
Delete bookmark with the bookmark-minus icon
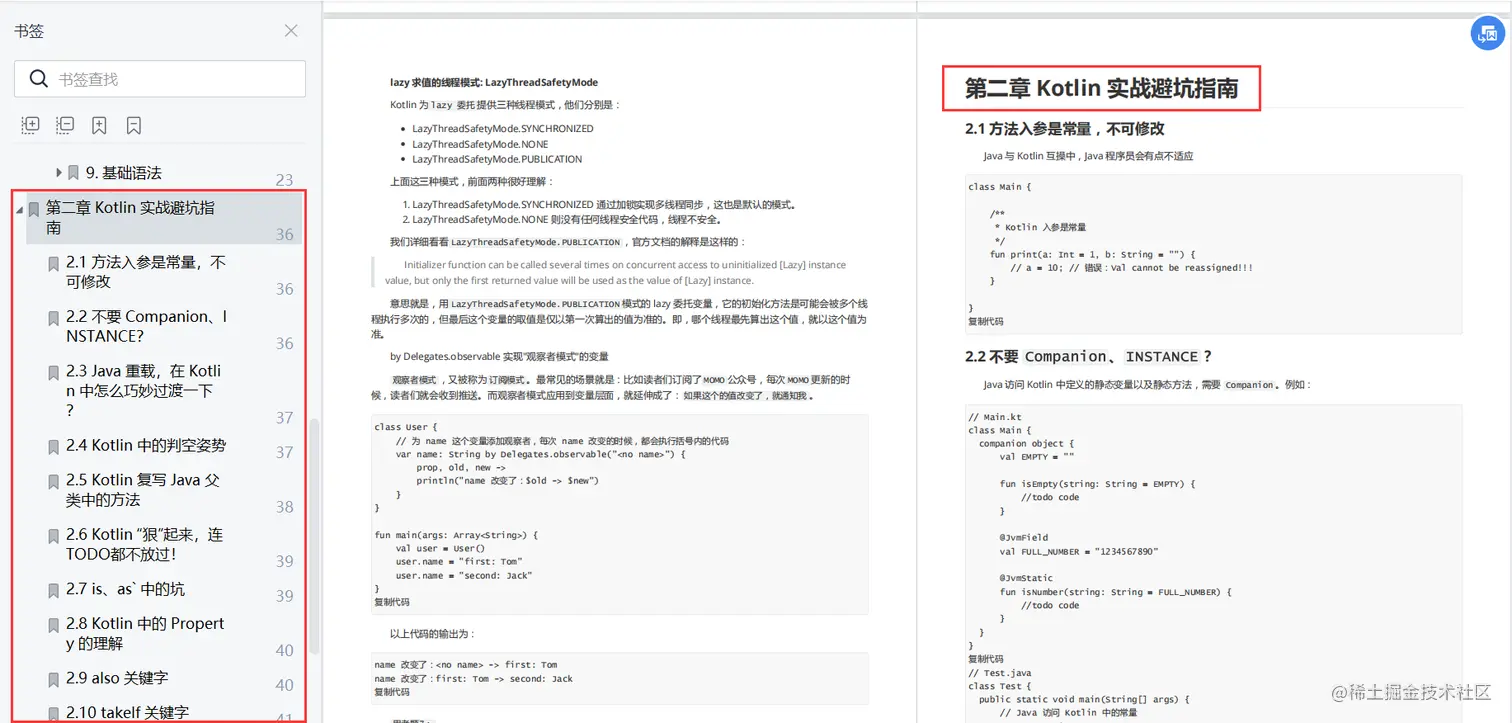click(x=134, y=125)
